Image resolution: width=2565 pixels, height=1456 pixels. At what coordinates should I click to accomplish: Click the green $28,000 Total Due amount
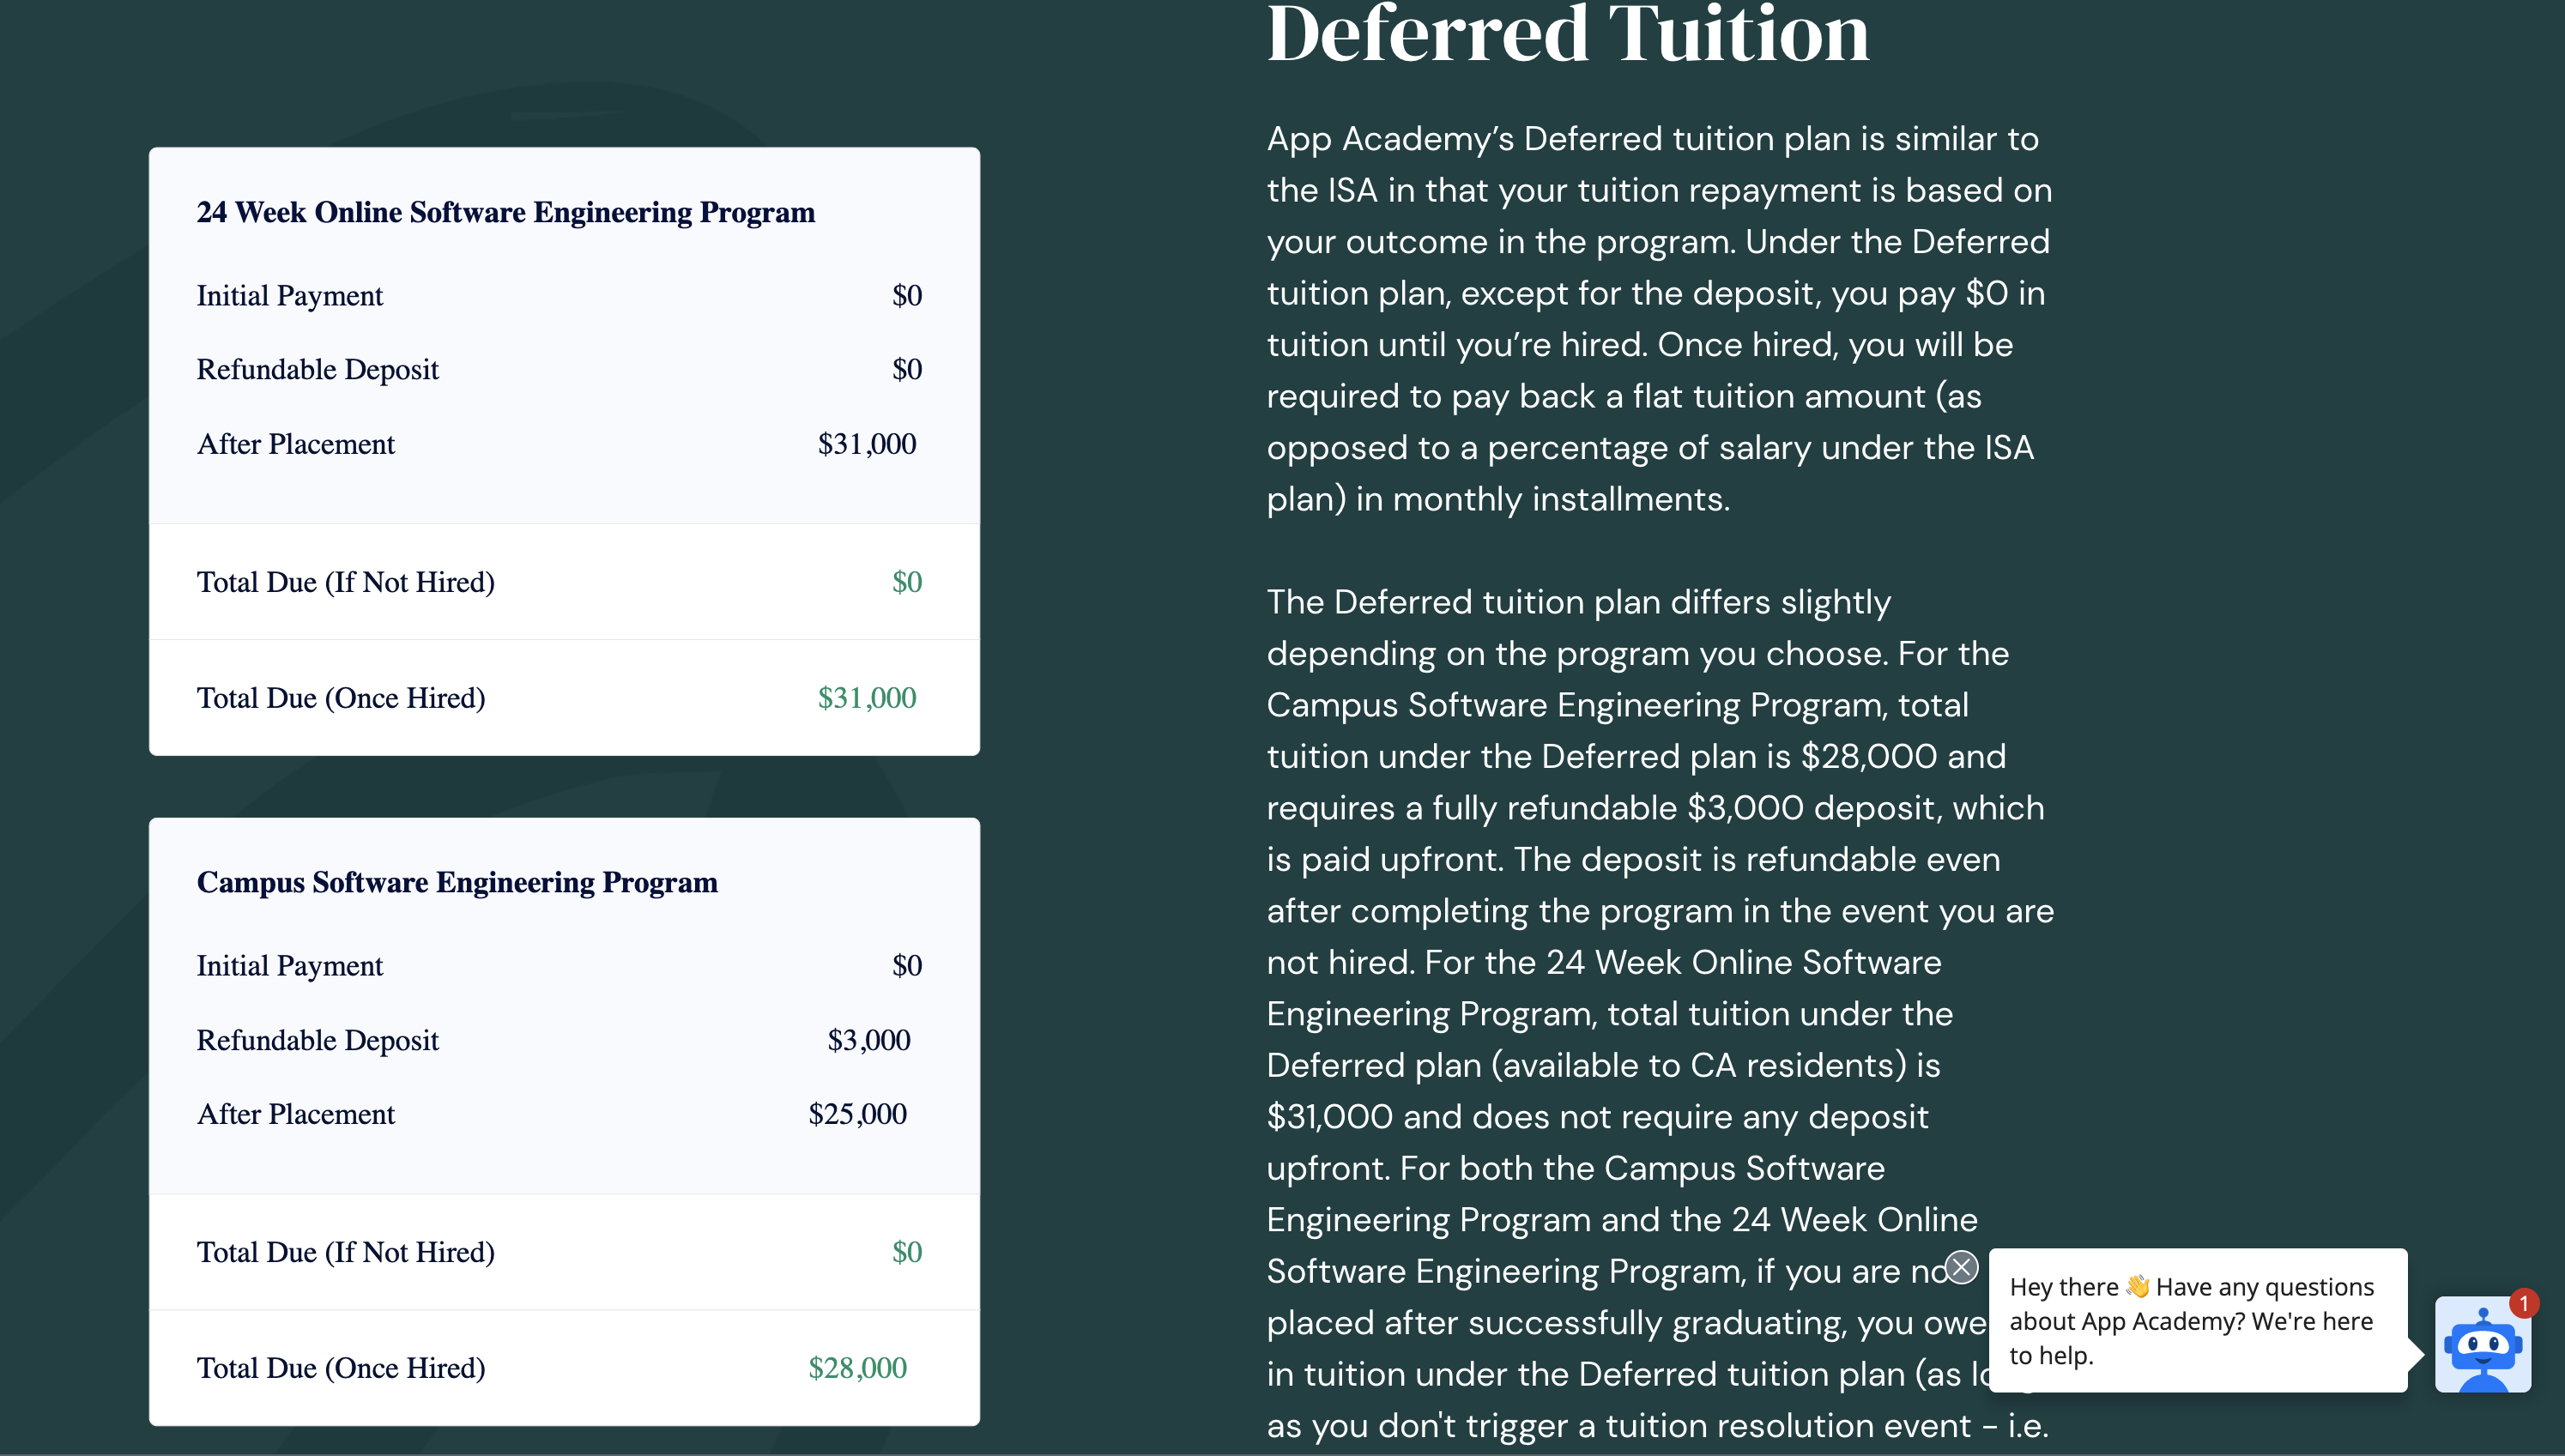[857, 1368]
